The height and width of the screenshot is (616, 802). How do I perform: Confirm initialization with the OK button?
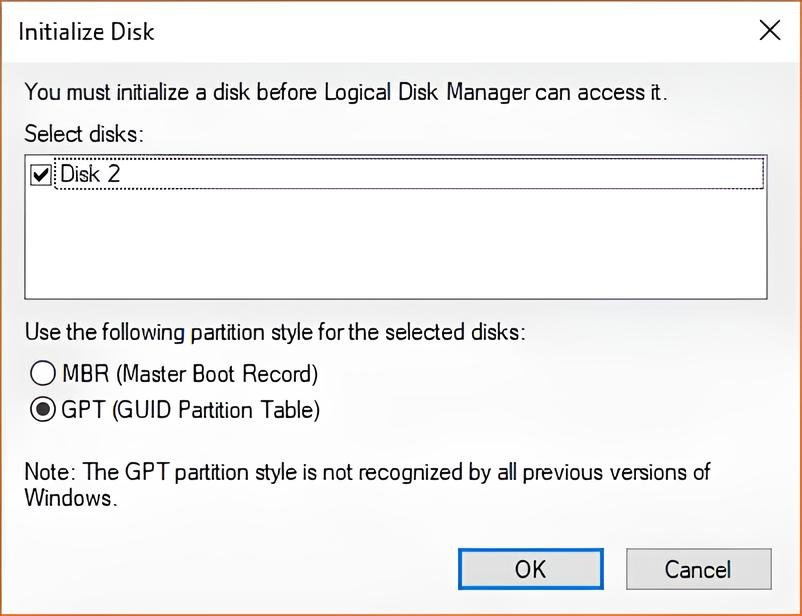click(x=530, y=569)
